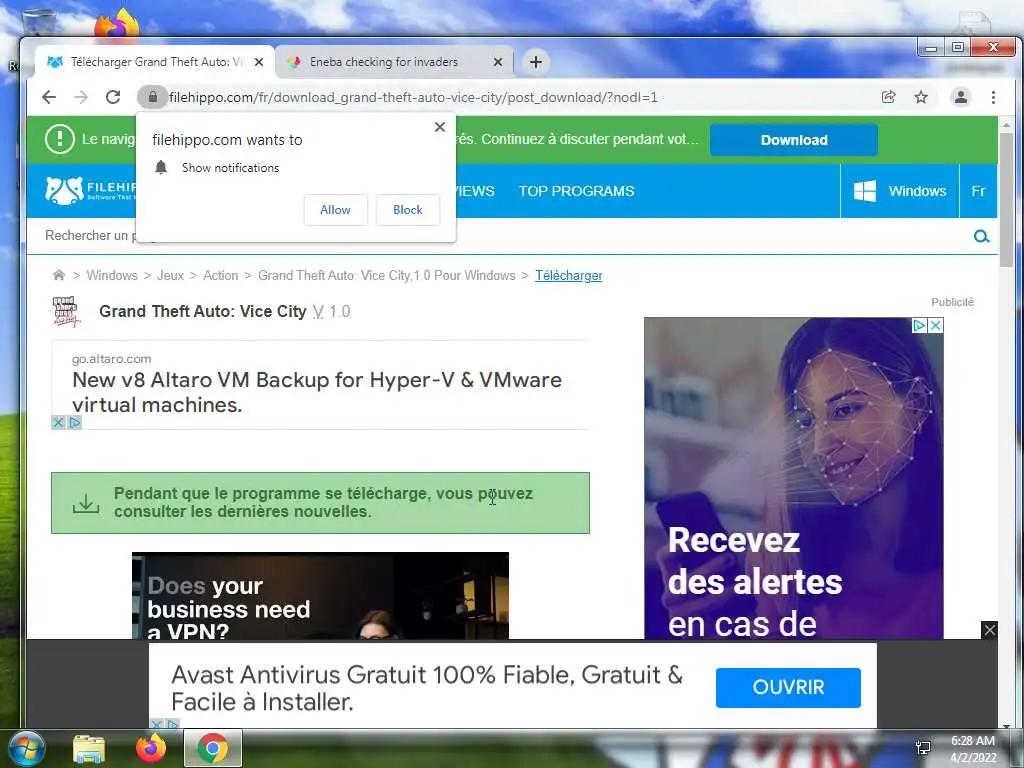The width and height of the screenshot is (1024, 768).
Task: Click the AdChoices icon on sidebar ad
Action: click(920, 325)
